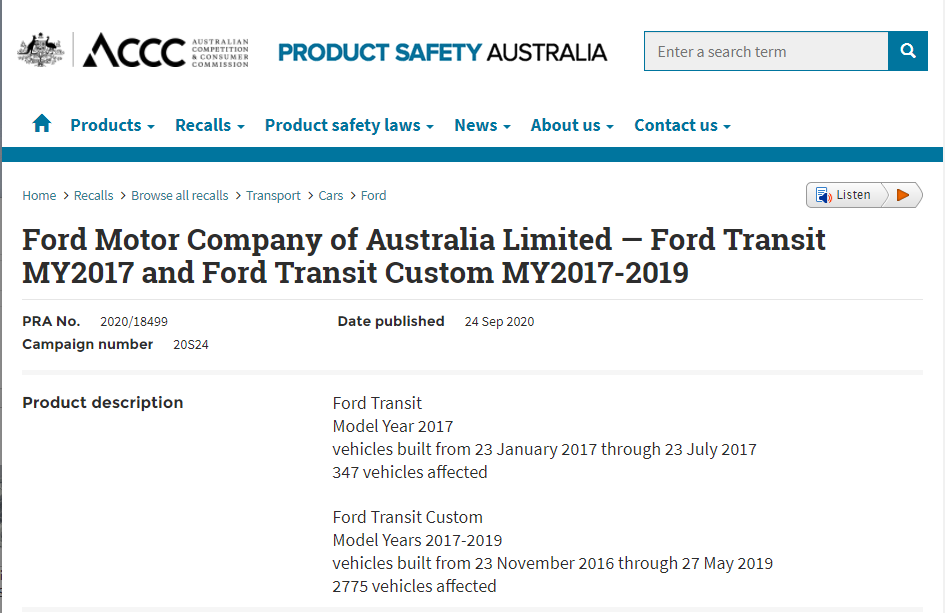
Task: Expand the Recalls dropdown menu
Action: (x=209, y=125)
